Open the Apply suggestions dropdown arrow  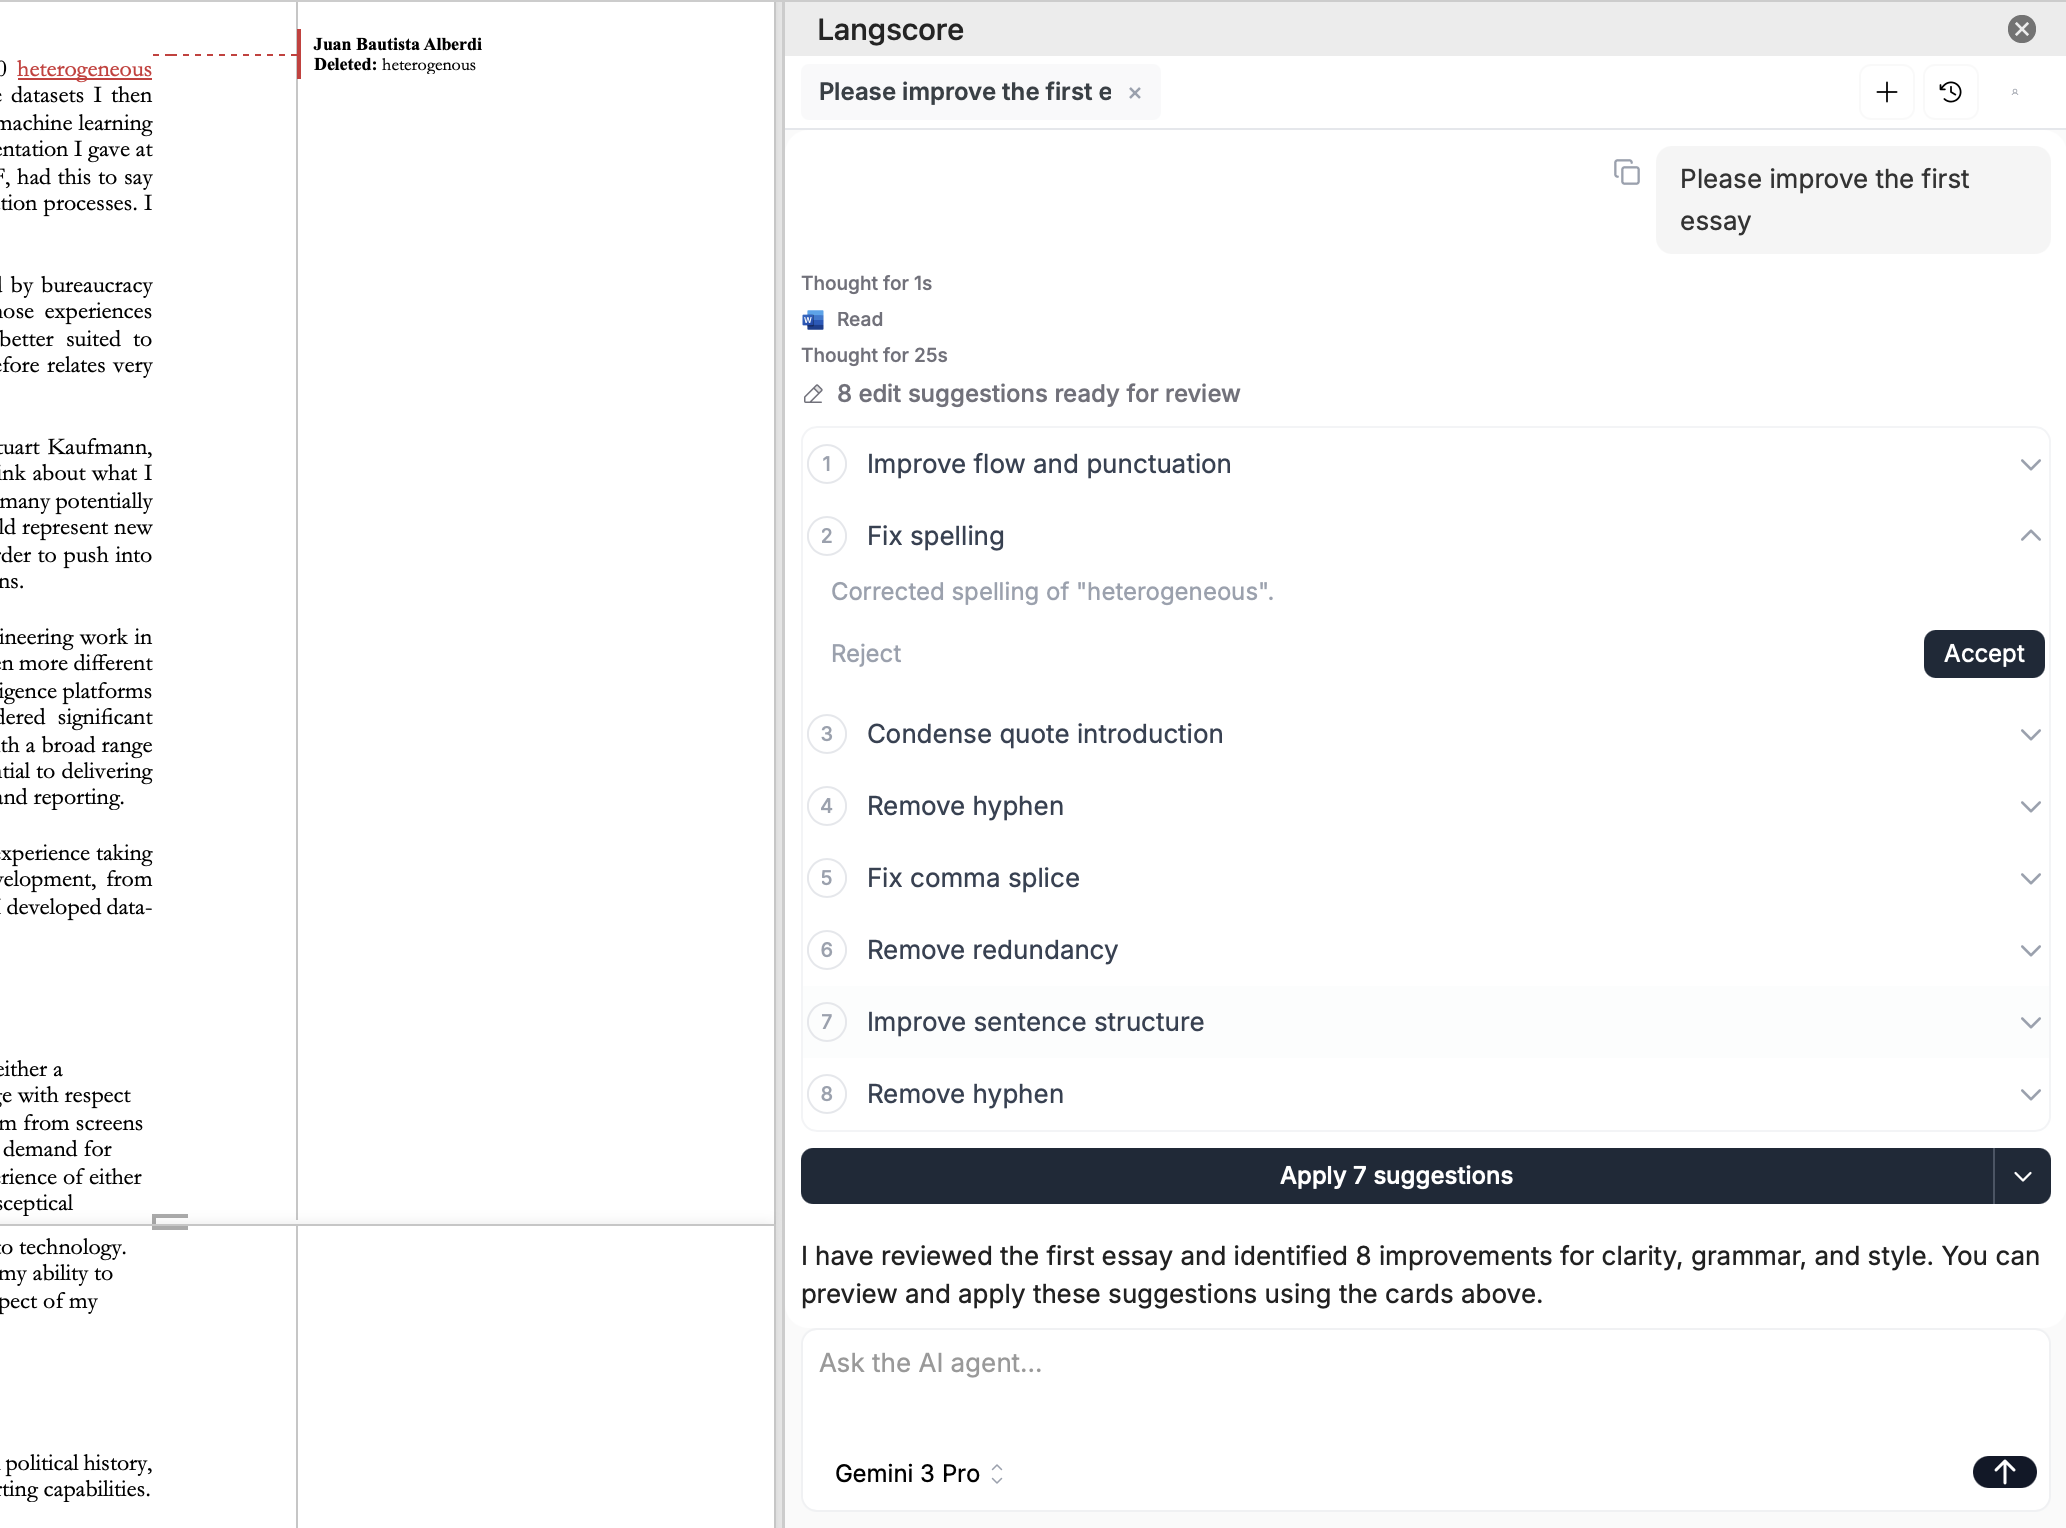click(x=2023, y=1175)
